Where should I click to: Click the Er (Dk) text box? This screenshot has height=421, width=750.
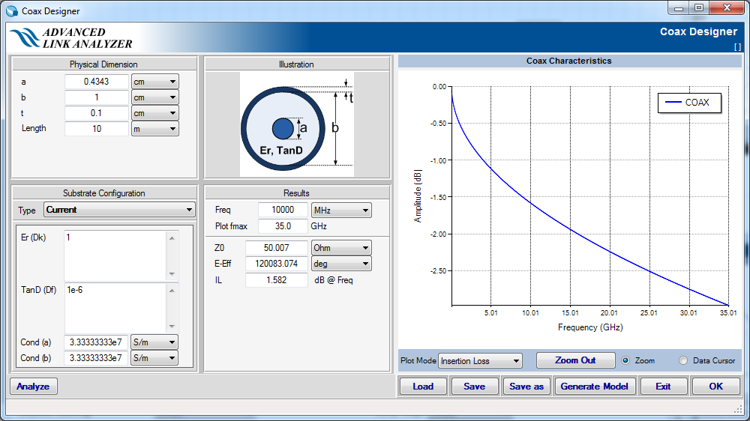(x=115, y=253)
